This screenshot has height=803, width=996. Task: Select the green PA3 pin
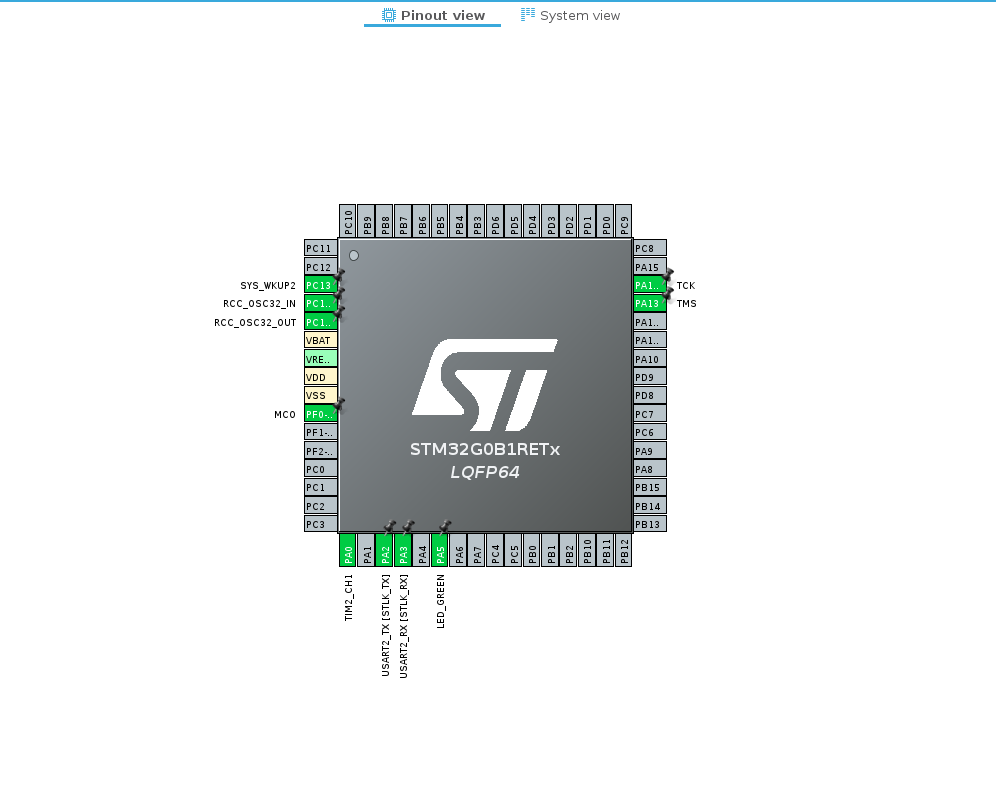tap(403, 550)
